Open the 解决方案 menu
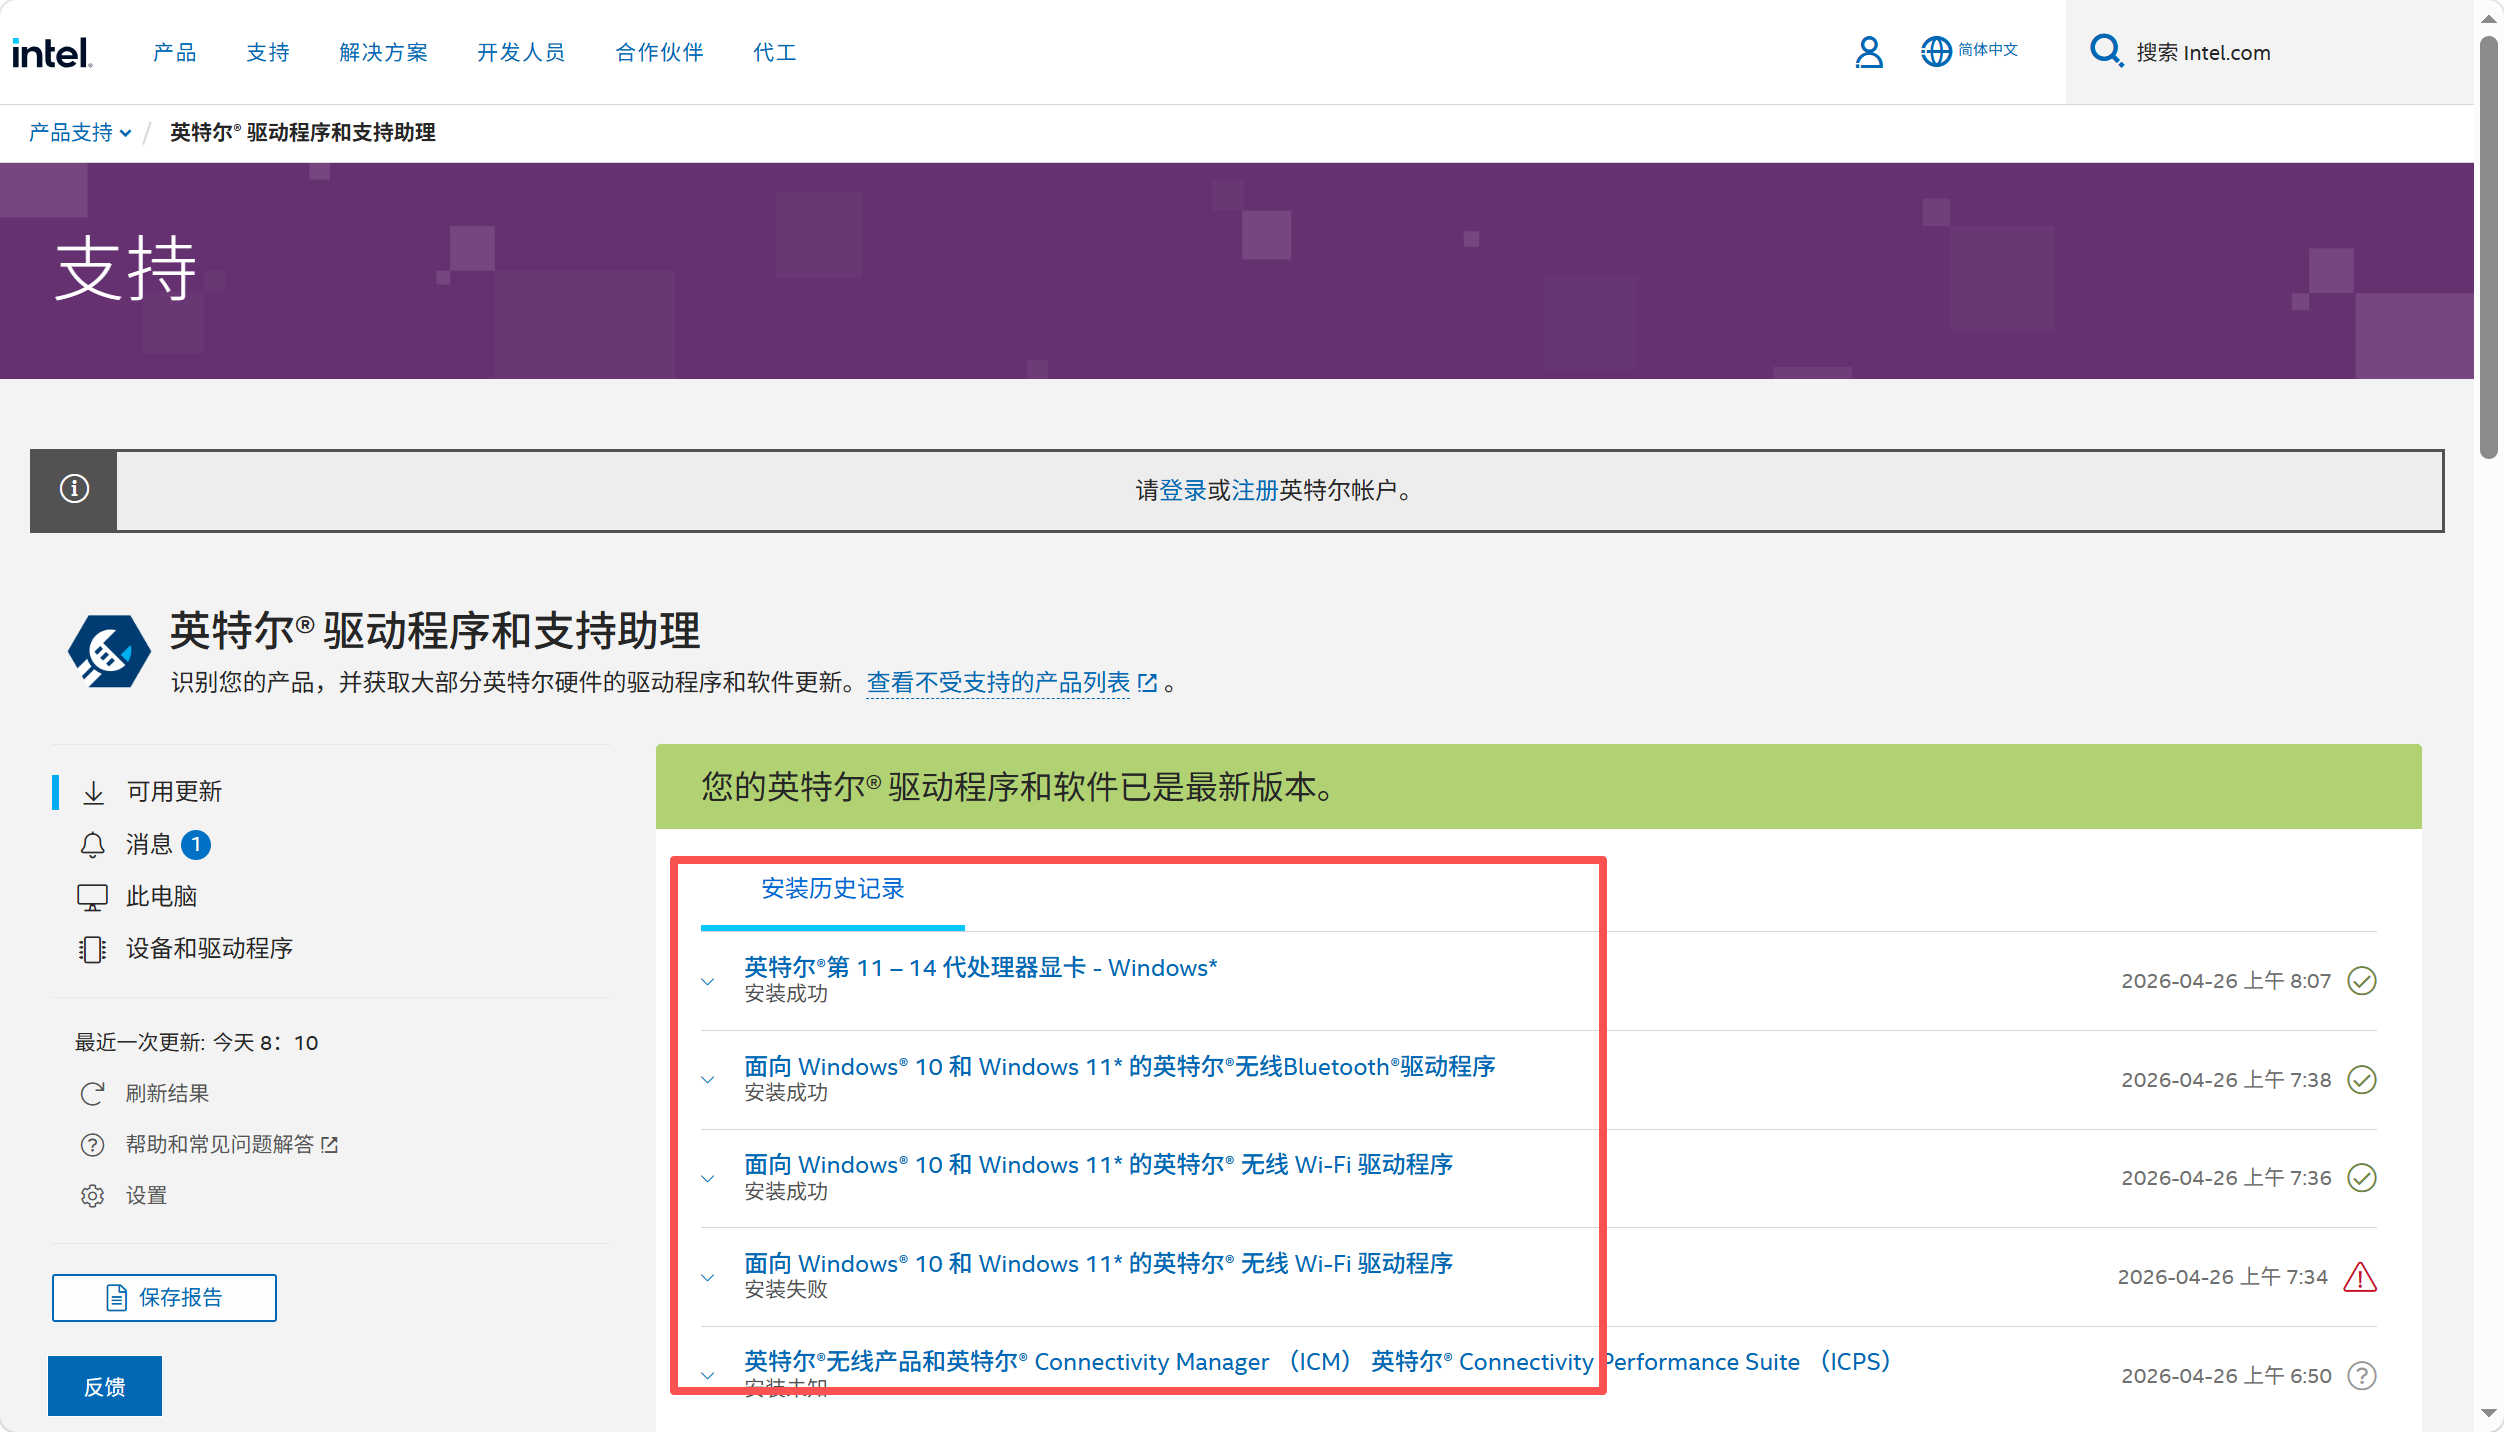This screenshot has width=2504, height=1432. (383, 52)
